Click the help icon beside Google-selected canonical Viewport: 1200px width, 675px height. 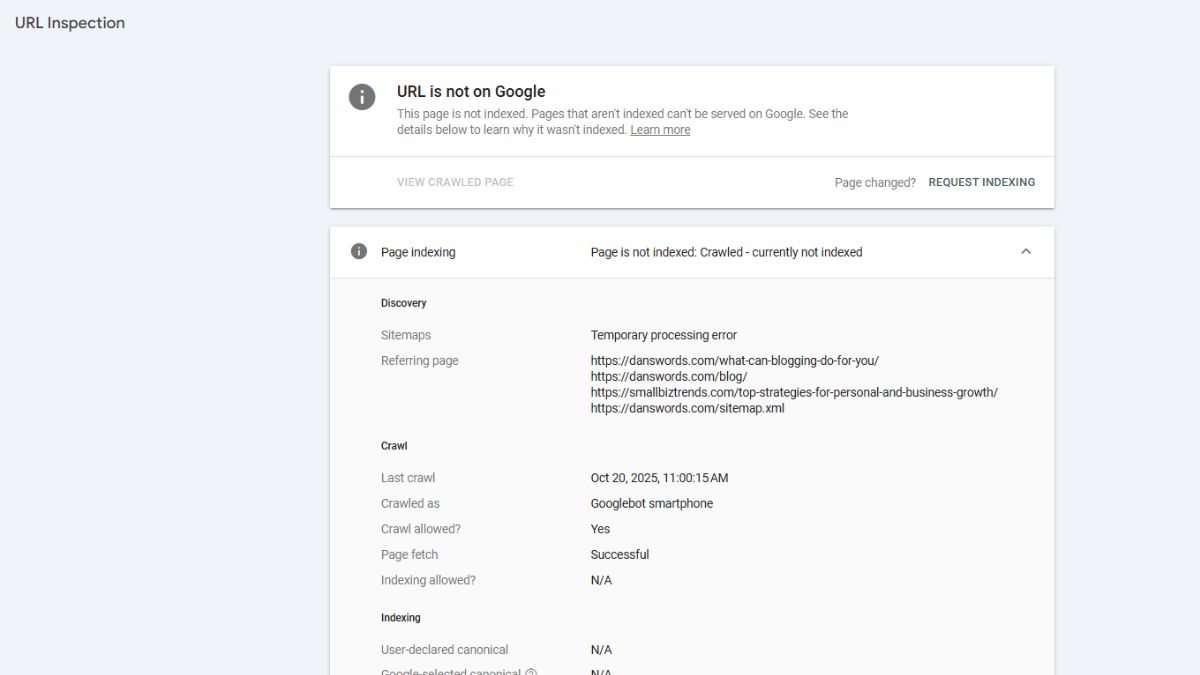click(x=531, y=673)
